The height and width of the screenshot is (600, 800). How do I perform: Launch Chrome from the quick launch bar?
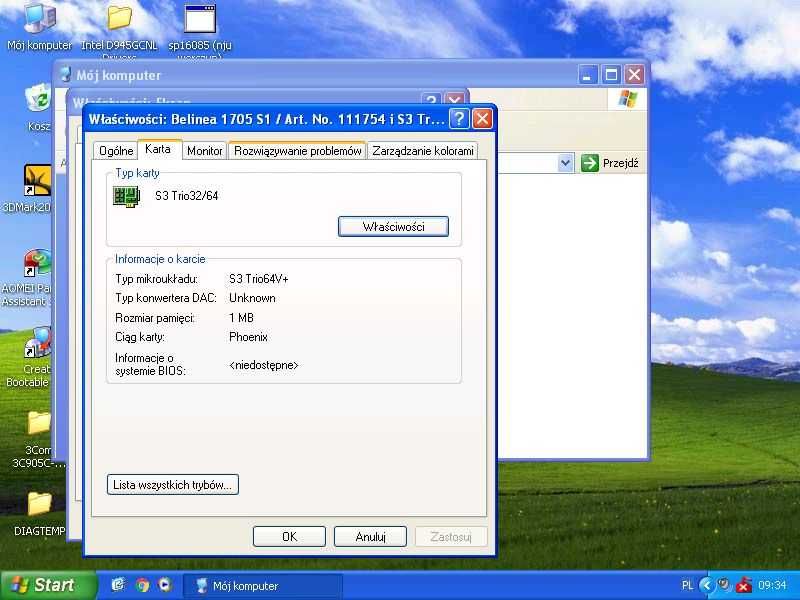[142, 585]
